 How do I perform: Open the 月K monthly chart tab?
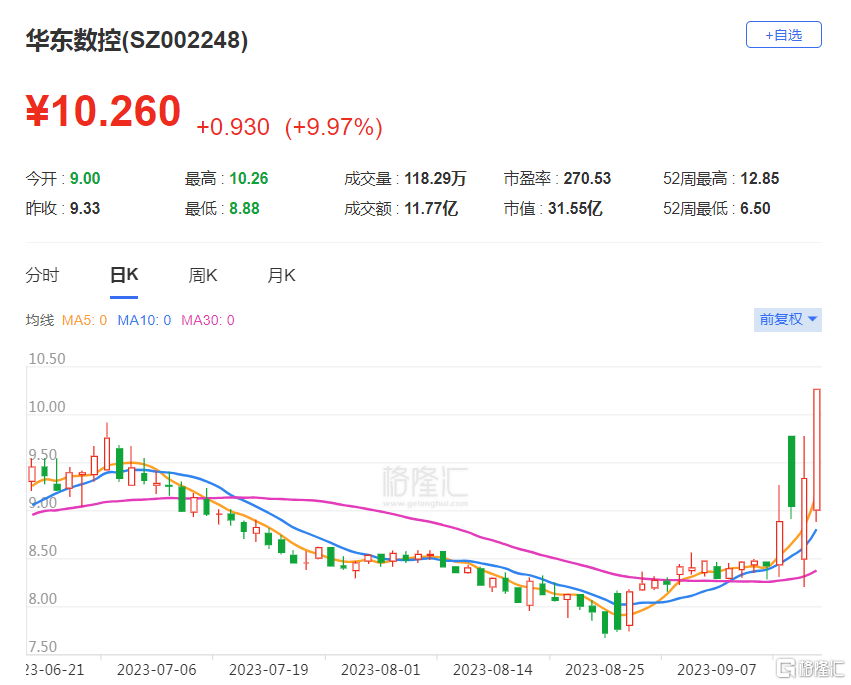(x=281, y=275)
